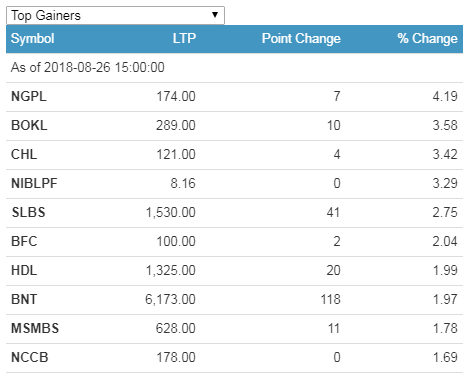This screenshot has height=373, width=472.
Task: Open the BOKL stock symbol
Action: (29, 125)
